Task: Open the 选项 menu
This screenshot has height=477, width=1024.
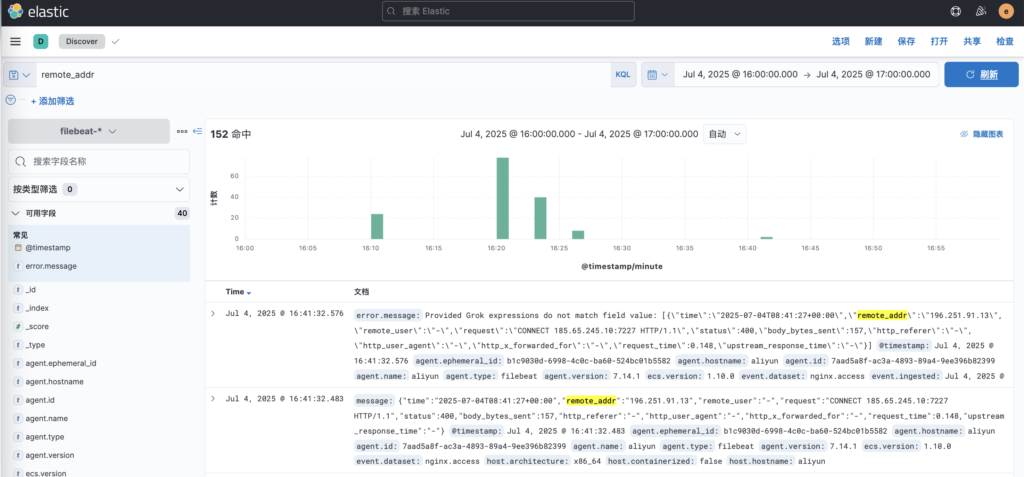Action: click(x=840, y=41)
